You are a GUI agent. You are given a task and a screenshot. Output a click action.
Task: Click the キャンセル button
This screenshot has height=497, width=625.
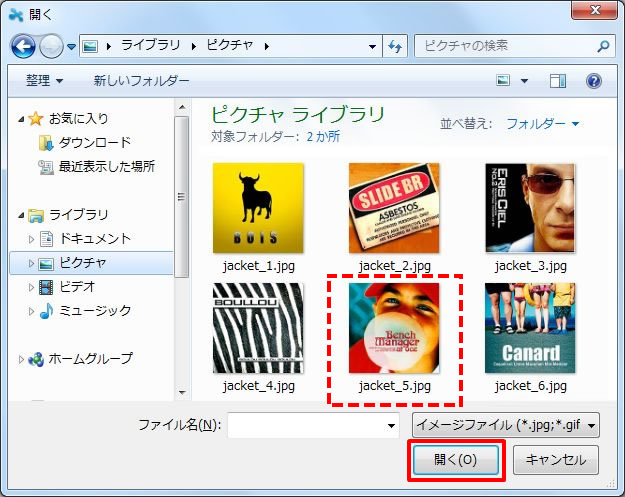point(555,460)
